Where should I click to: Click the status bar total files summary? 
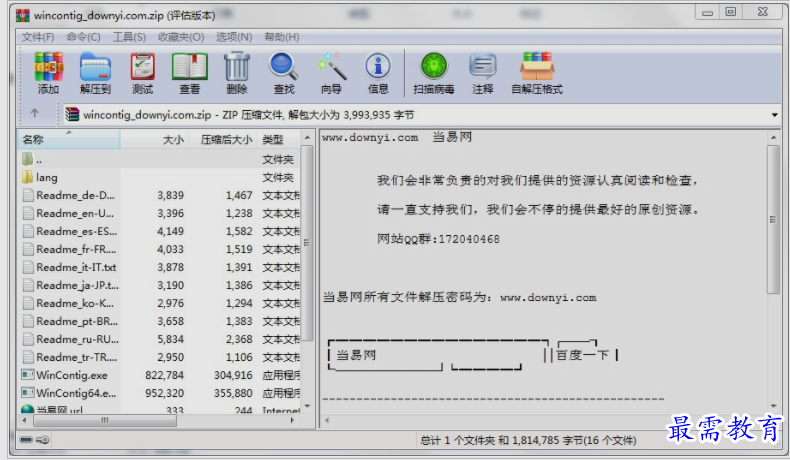click(529, 440)
